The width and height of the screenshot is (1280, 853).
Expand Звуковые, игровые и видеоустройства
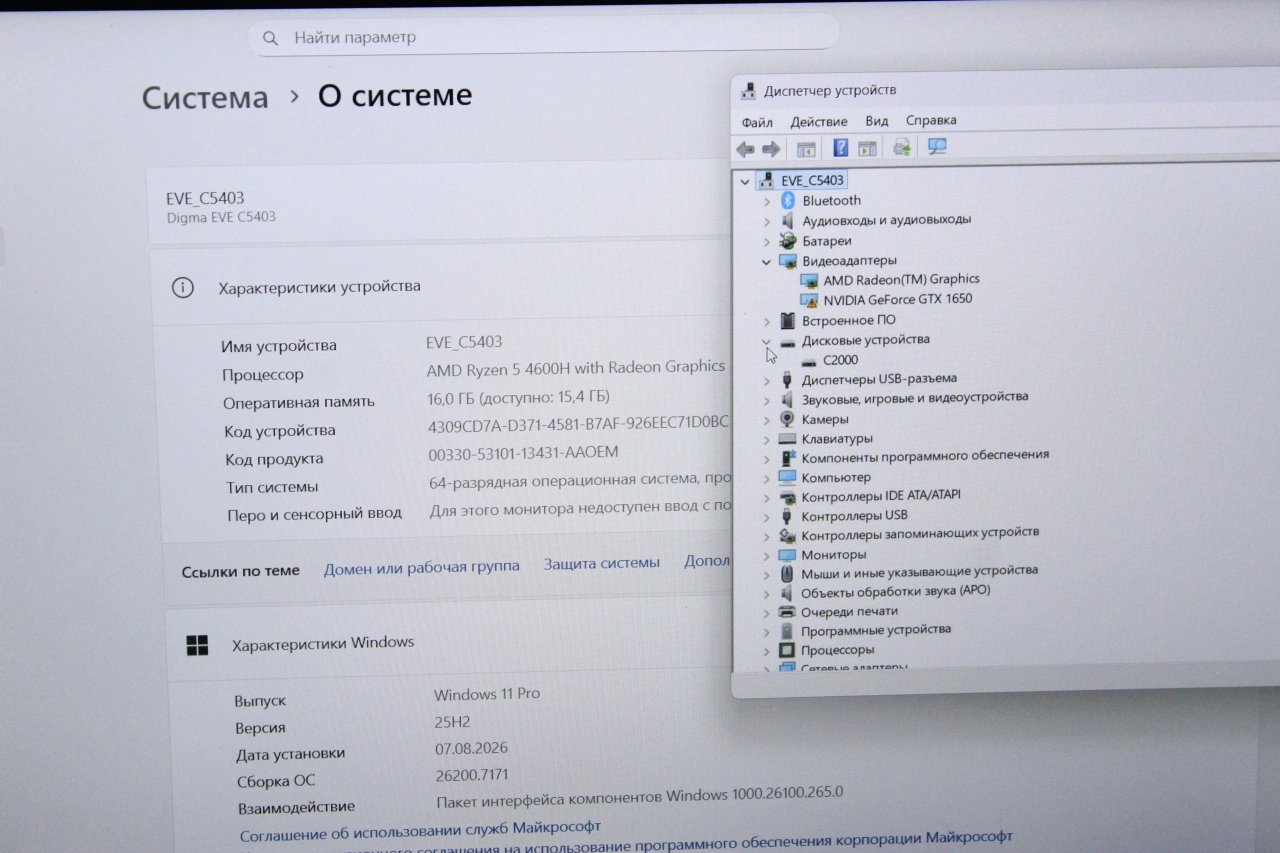point(767,400)
